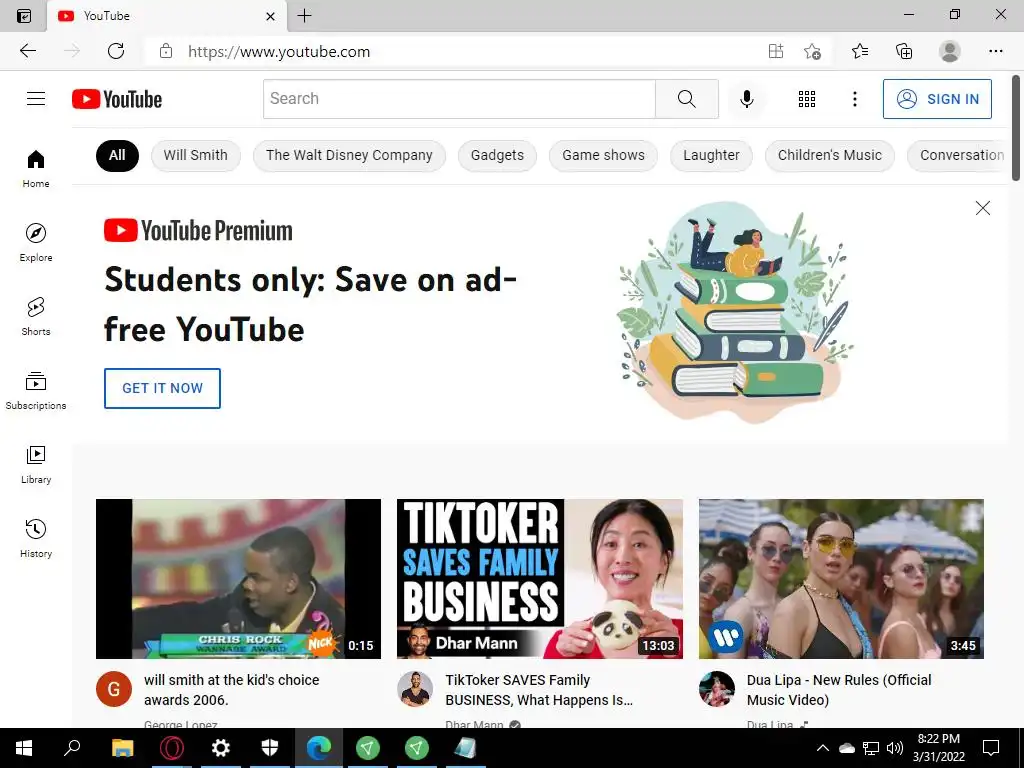The height and width of the screenshot is (768, 1024).
Task: Click the browser address bar URL
Action: (279, 52)
